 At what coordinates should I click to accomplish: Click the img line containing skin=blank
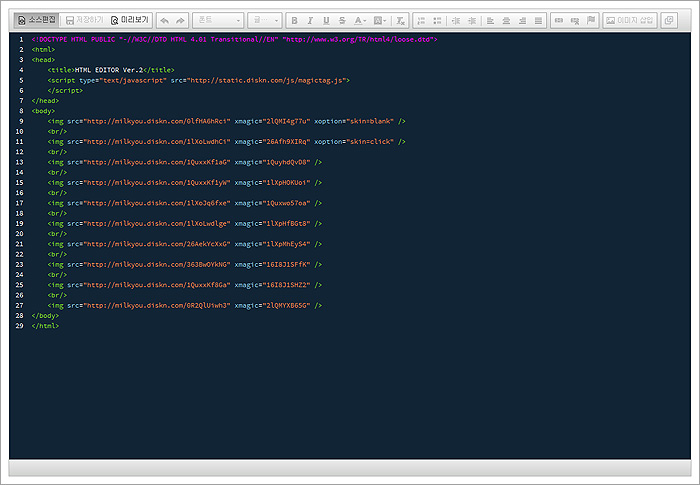coord(226,121)
